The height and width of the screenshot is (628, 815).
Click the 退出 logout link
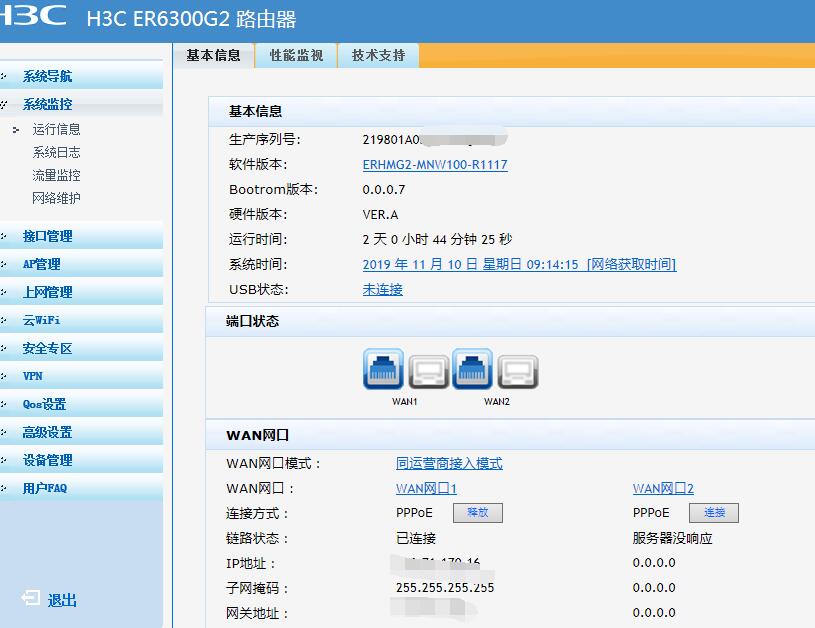[62, 600]
